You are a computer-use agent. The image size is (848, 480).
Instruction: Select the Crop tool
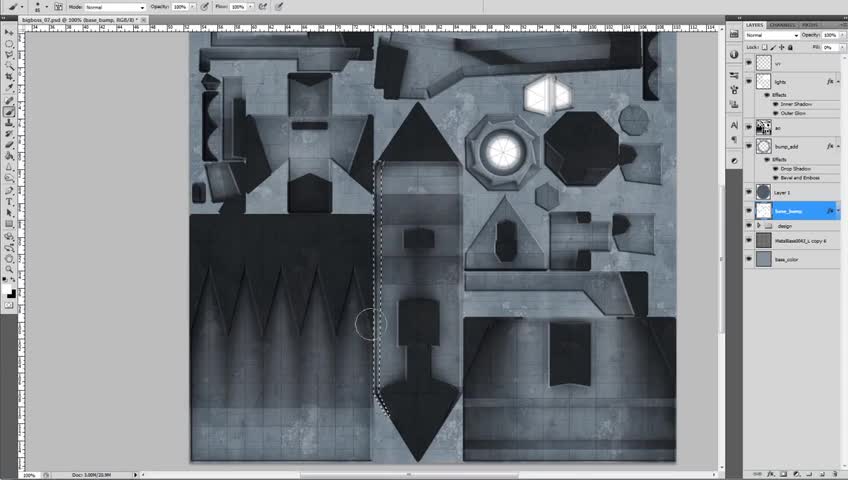click(9, 77)
